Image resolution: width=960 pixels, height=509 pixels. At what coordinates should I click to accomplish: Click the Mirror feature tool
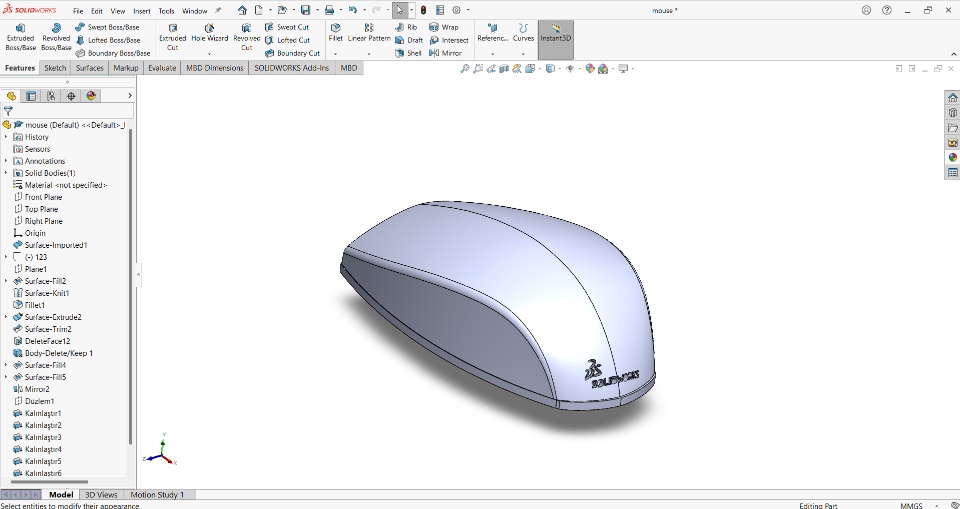click(x=445, y=53)
